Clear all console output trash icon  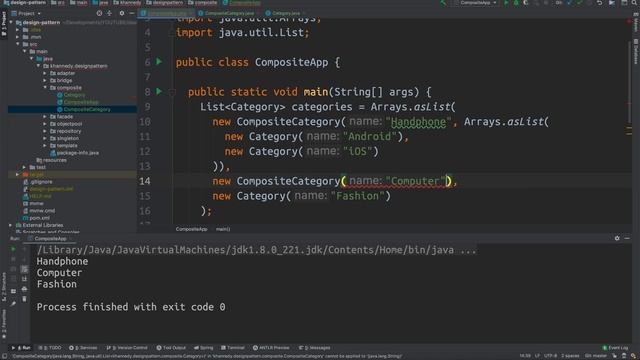(24, 299)
